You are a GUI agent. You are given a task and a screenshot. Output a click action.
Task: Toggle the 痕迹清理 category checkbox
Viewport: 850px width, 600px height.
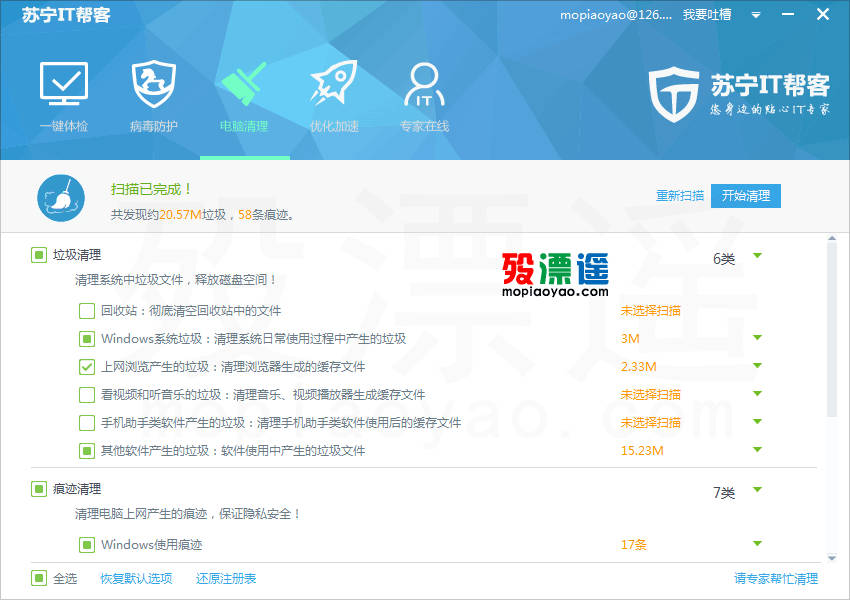tap(39, 489)
